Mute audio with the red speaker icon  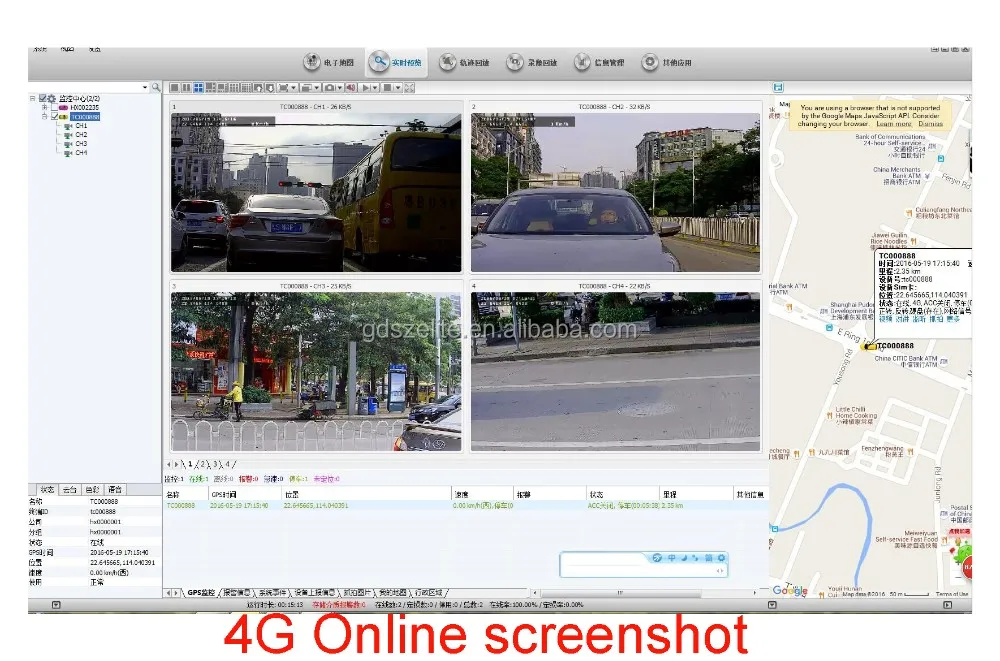351,88
